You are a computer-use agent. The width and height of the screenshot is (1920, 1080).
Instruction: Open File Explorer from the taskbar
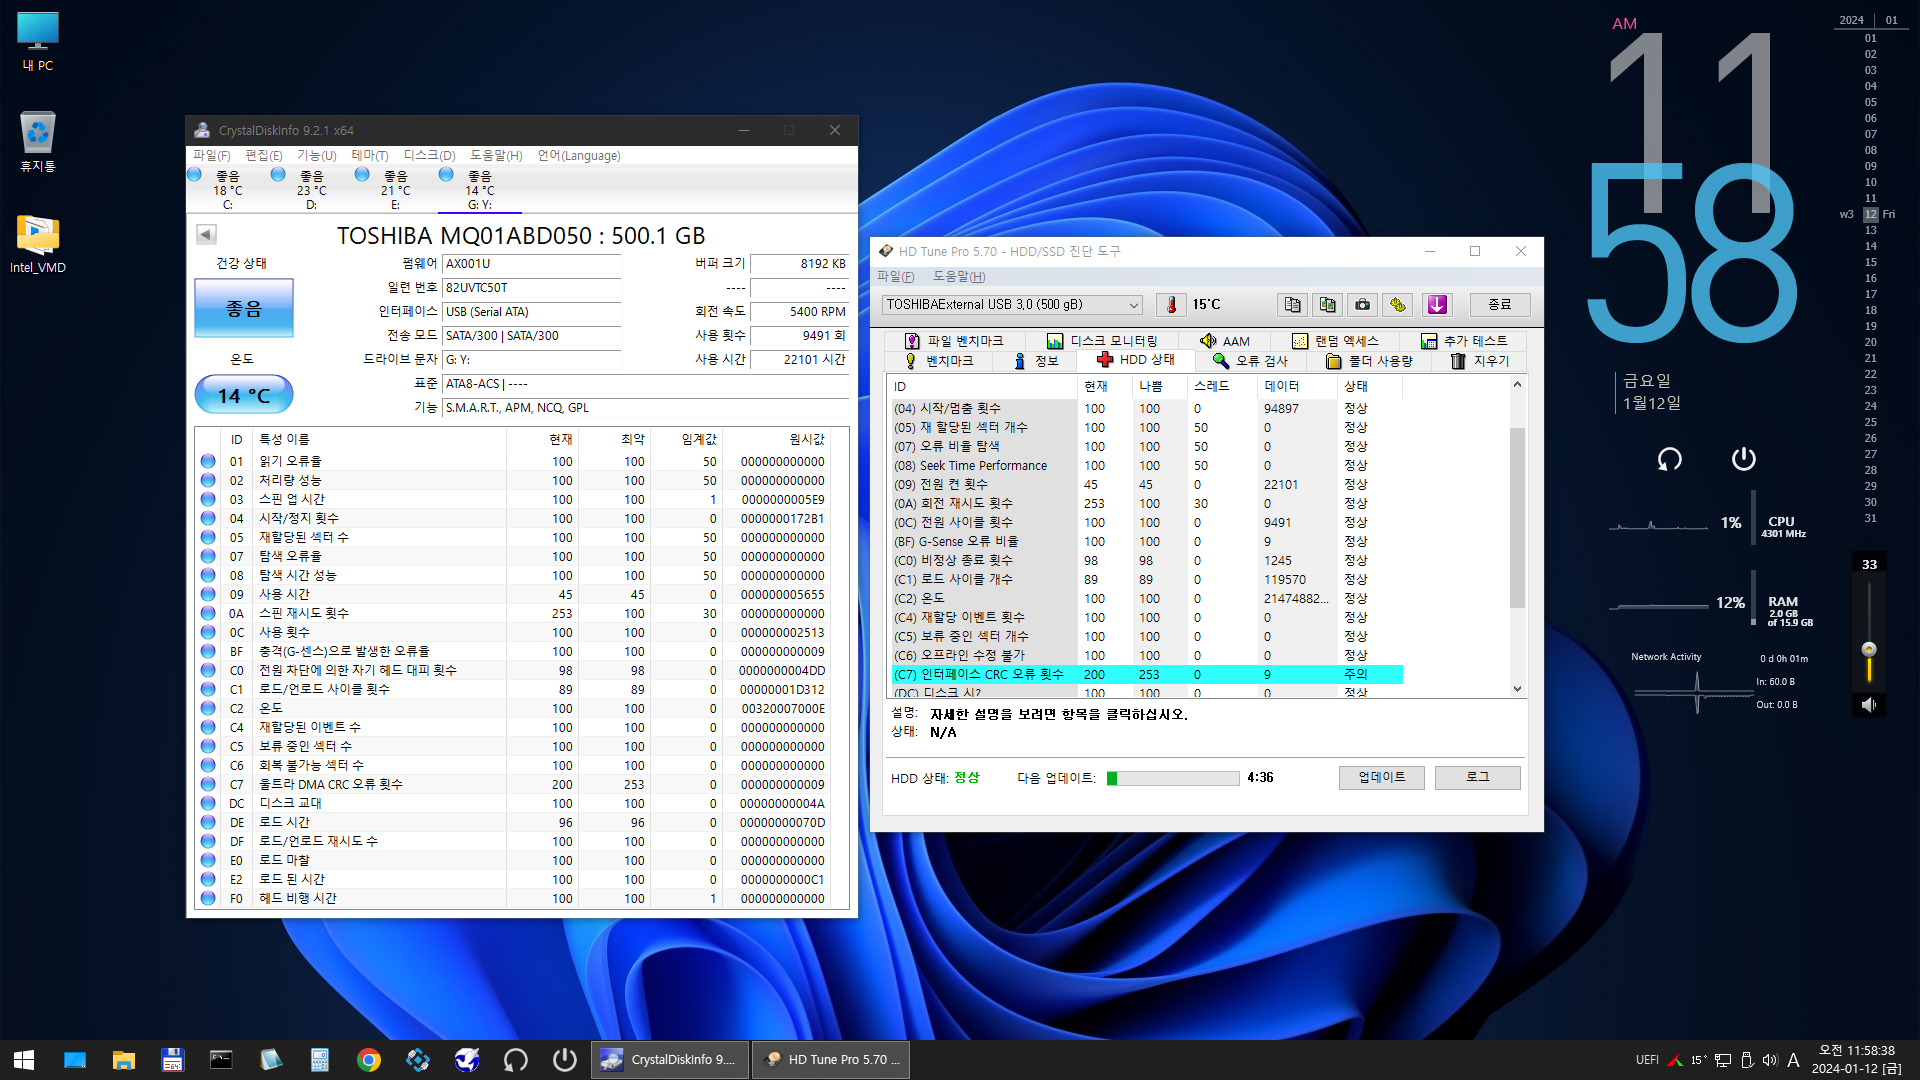(x=124, y=1060)
